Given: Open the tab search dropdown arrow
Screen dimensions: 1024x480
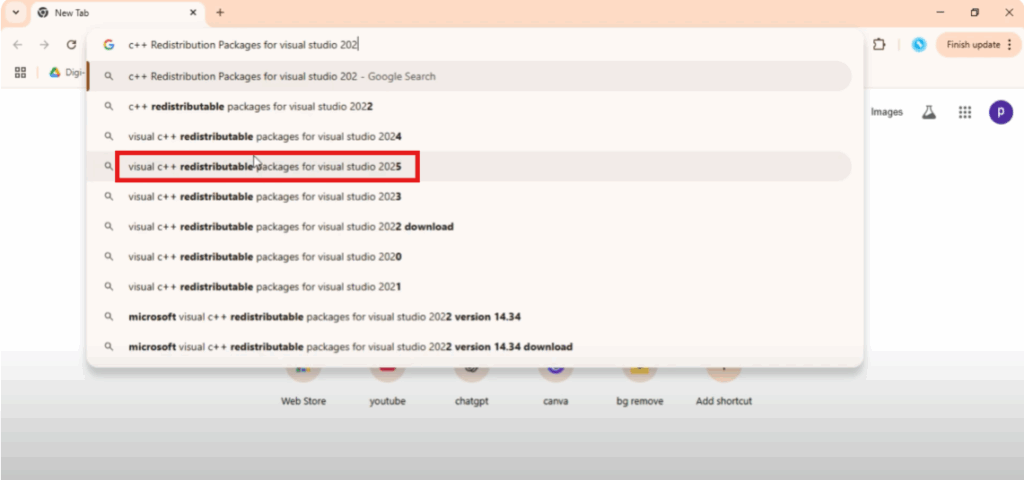Looking at the screenshot, I should pos(16,12).
